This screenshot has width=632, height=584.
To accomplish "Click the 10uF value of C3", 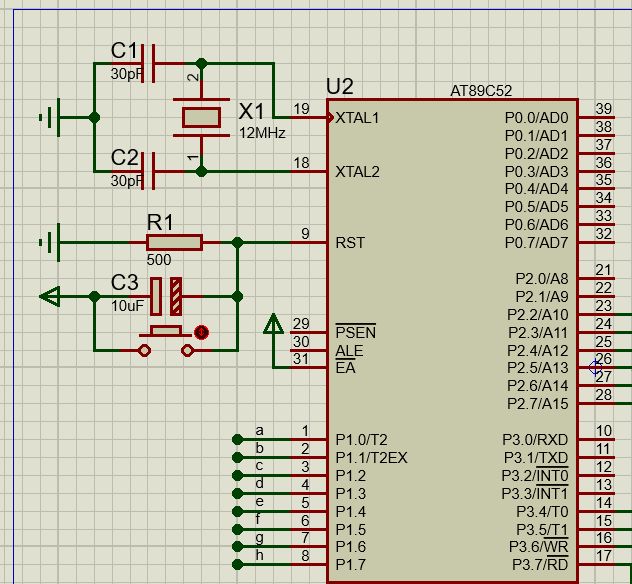I will pyautogui.click(x=127, y=306).
